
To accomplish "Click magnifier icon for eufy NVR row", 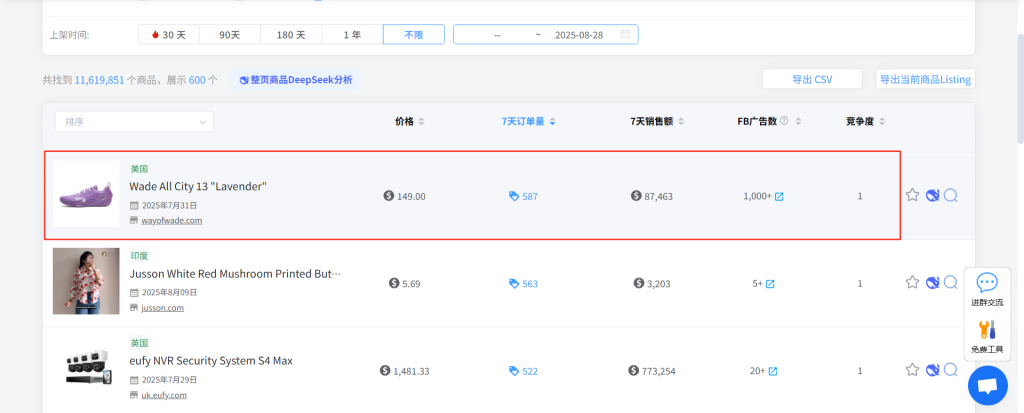I will coord(951,370).
